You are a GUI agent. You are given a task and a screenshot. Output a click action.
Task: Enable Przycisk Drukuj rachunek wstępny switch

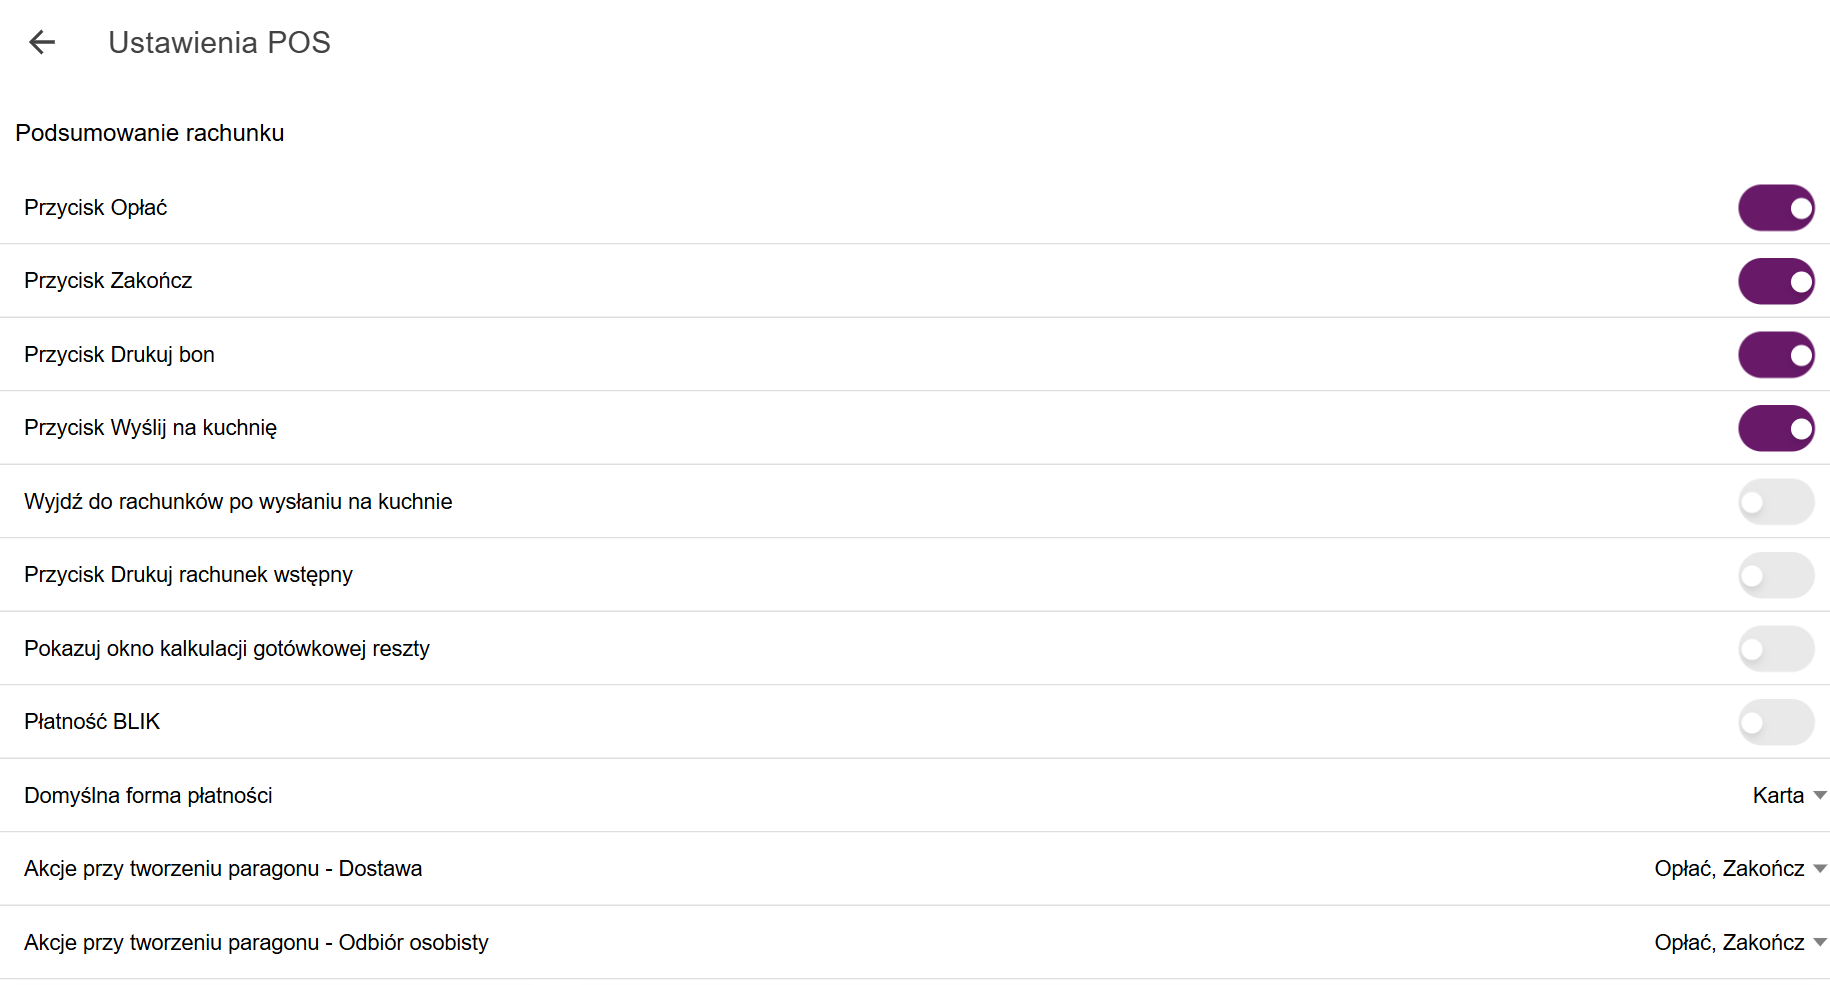click(1776, 575)
